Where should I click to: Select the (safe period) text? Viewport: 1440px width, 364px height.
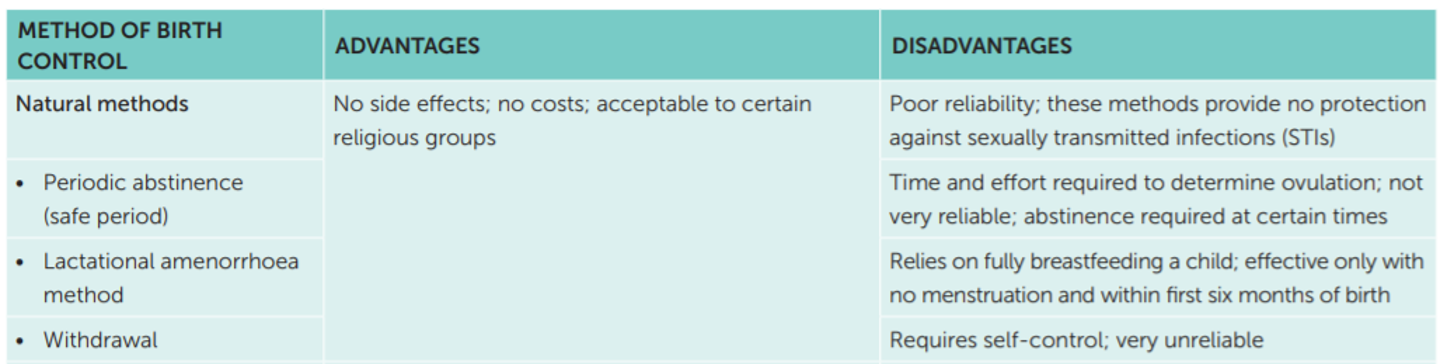click(x=106, y=216)
